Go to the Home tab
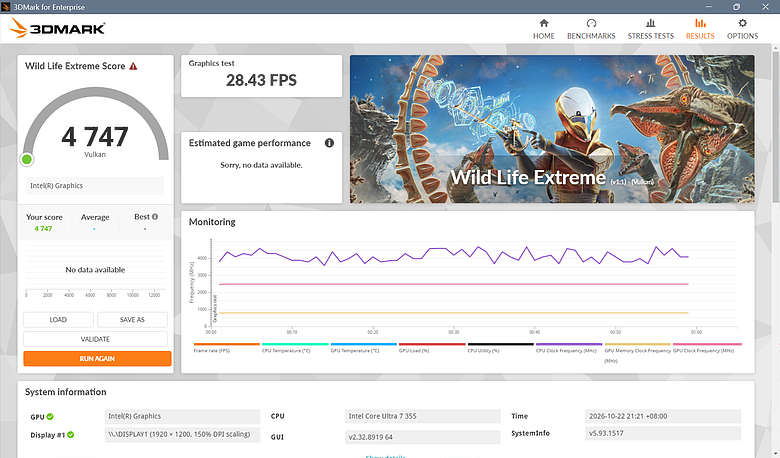The width and height of the screenshot is (780, 458). [544, 29]
